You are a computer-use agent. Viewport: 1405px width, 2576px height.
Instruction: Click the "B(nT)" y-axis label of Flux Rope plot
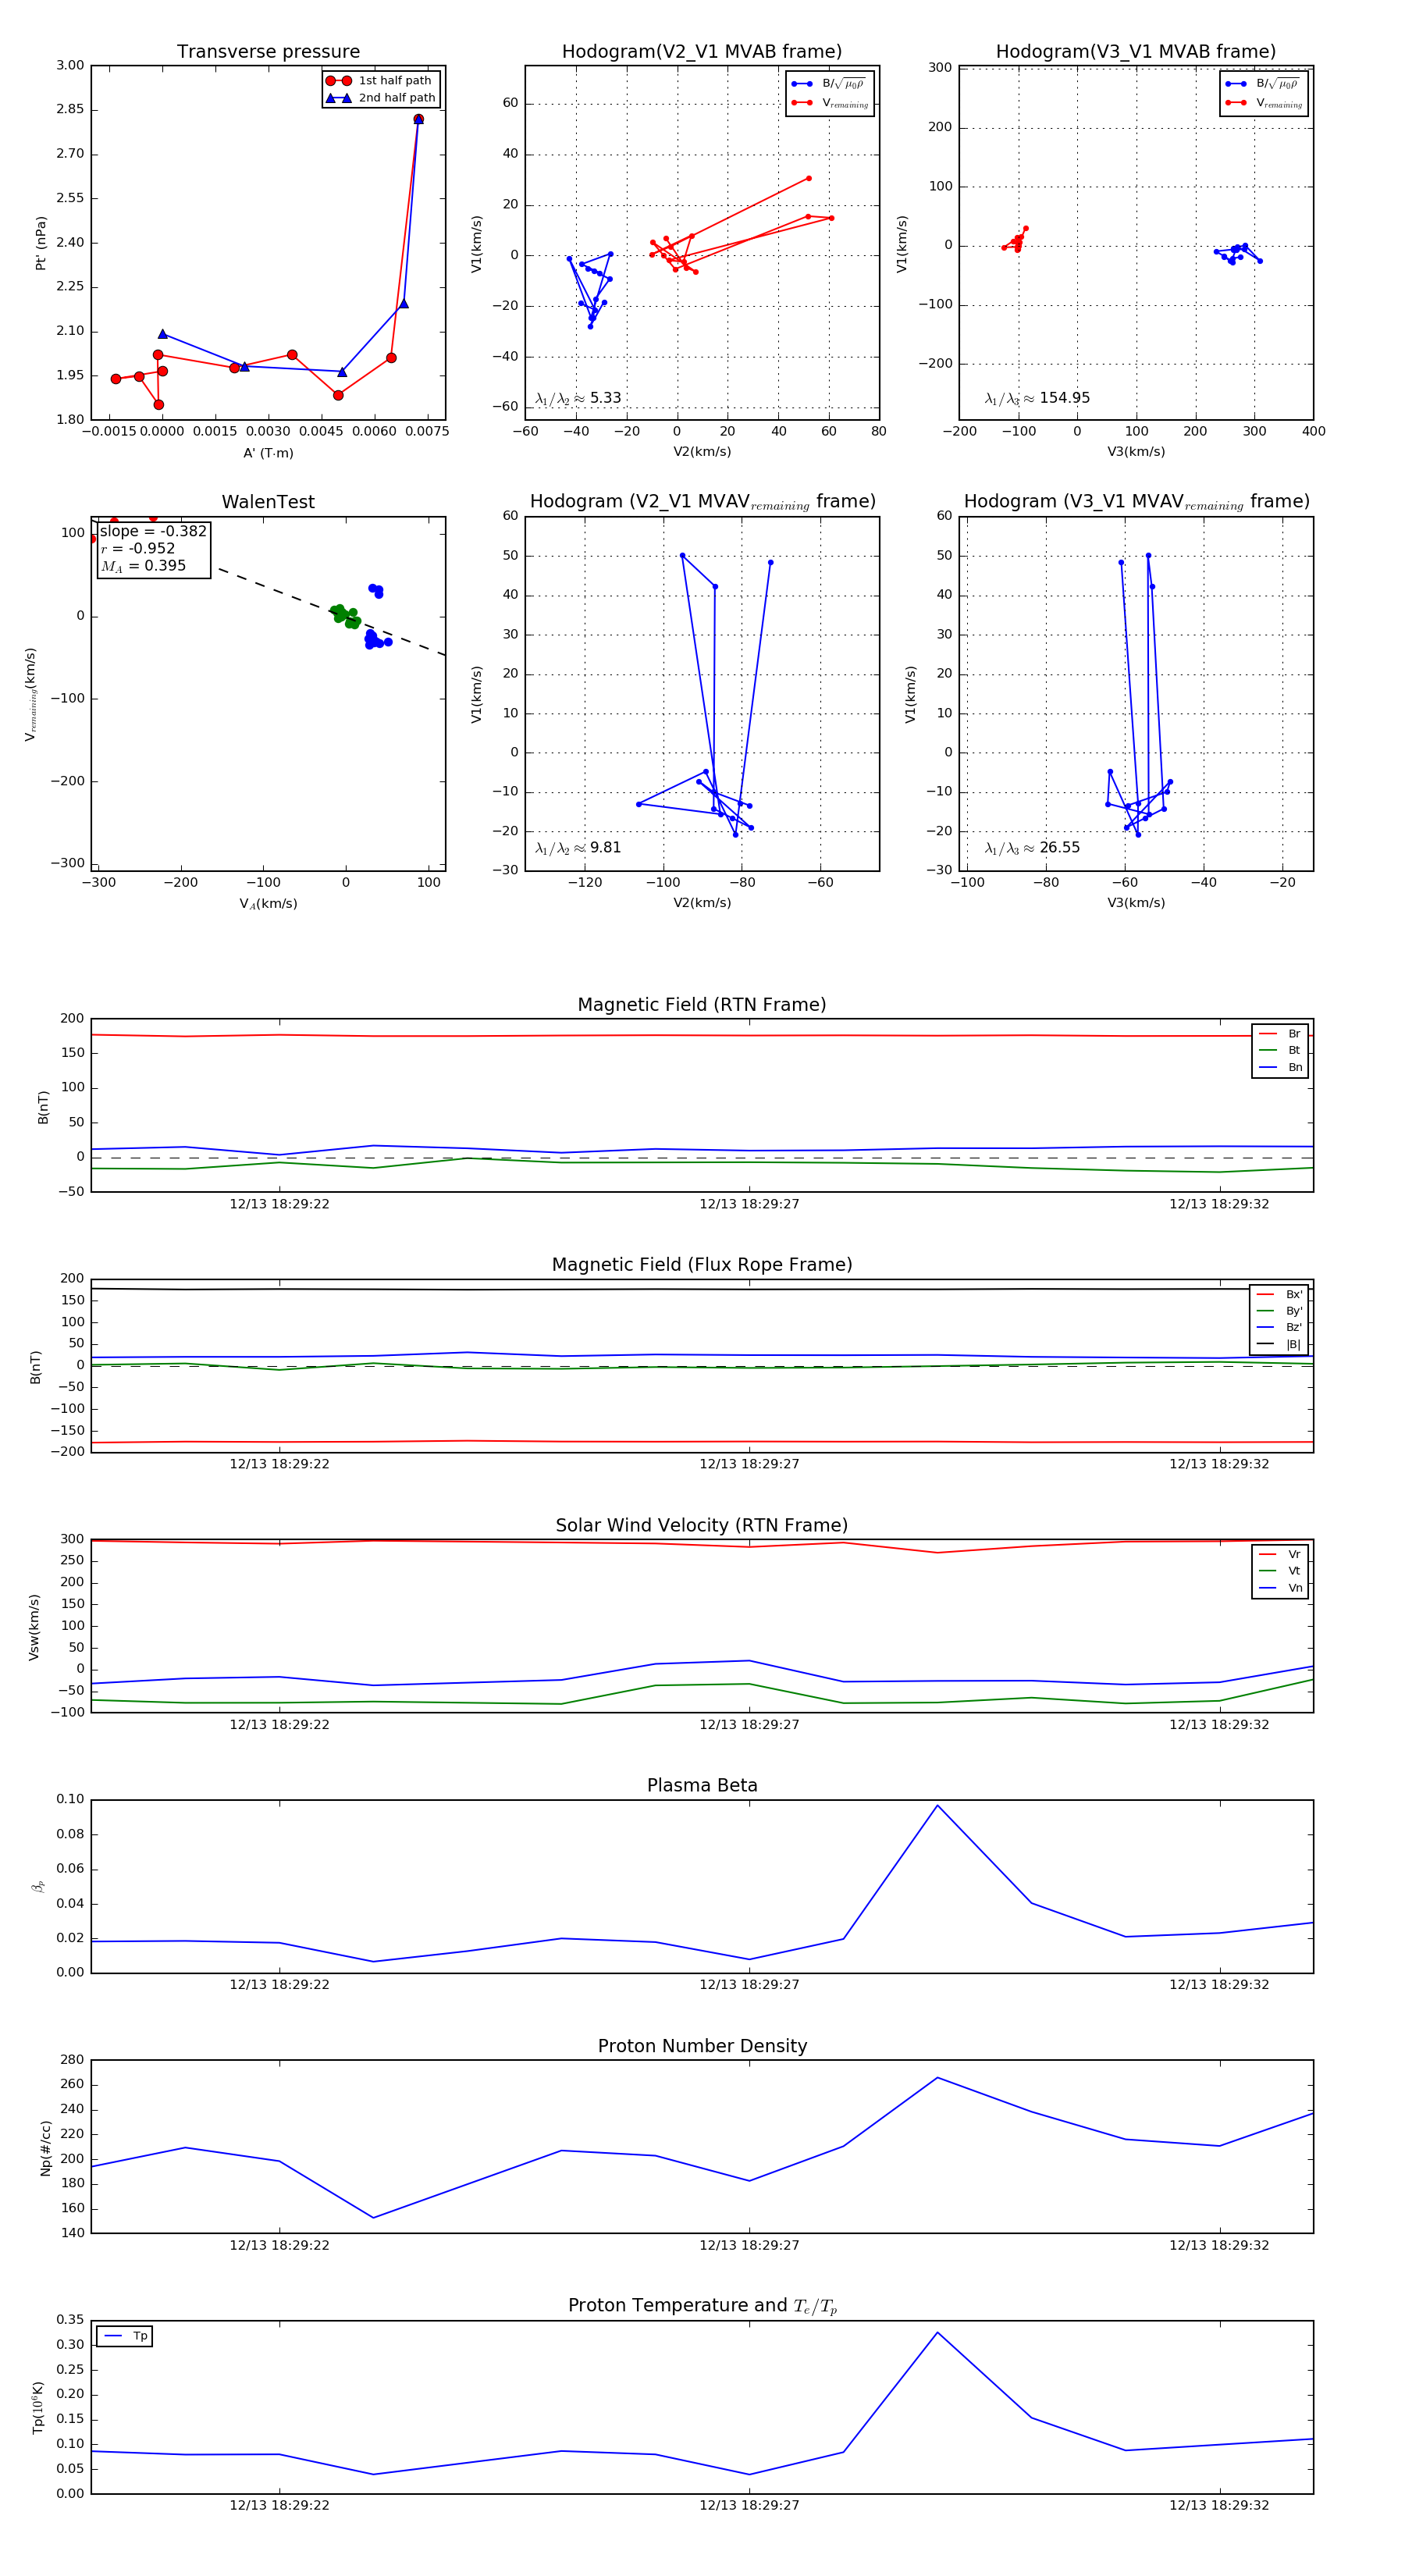pyautogui.click(x=36, y=1367)
